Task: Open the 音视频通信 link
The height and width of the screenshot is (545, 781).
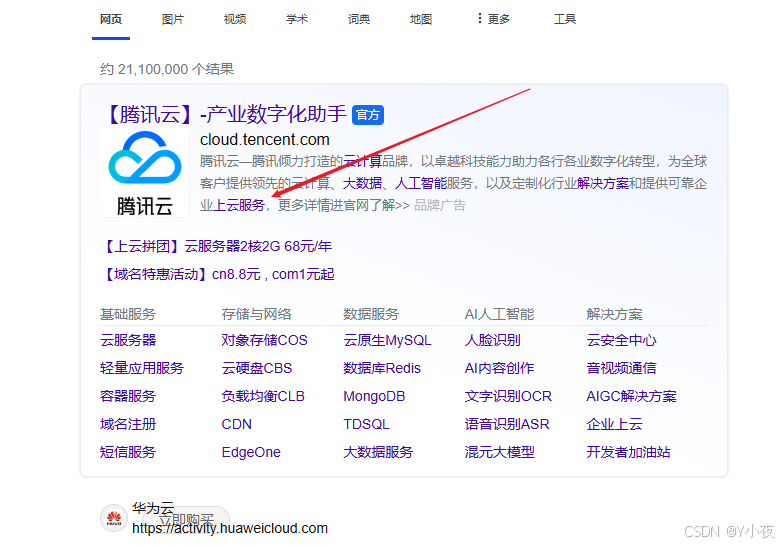Action: pos(621,368)
